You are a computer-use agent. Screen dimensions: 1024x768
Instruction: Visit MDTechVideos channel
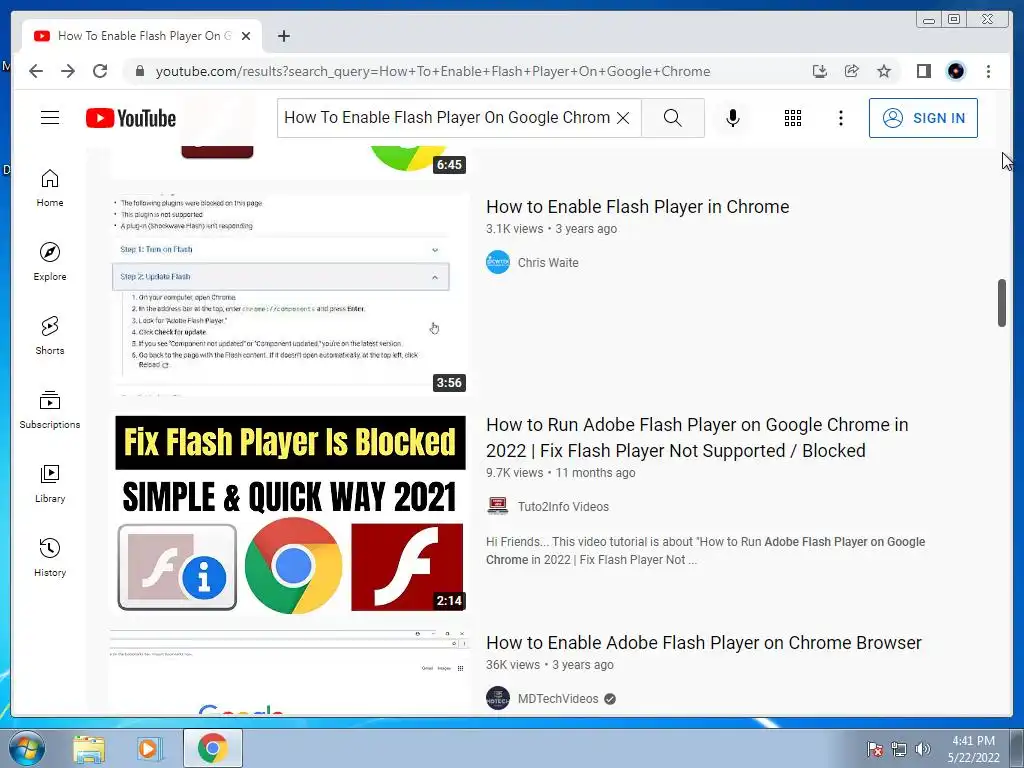pos(558,699)
